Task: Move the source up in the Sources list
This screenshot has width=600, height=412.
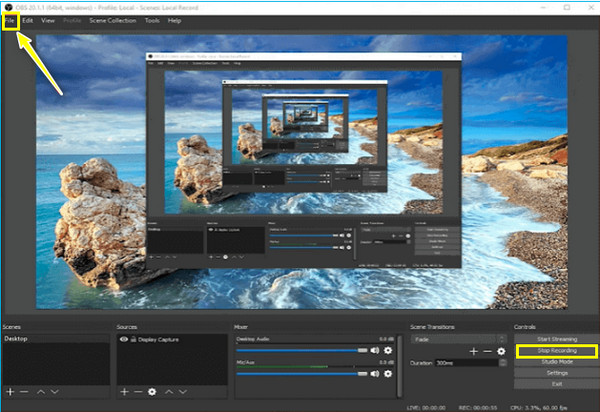Action: click(169, 392)
